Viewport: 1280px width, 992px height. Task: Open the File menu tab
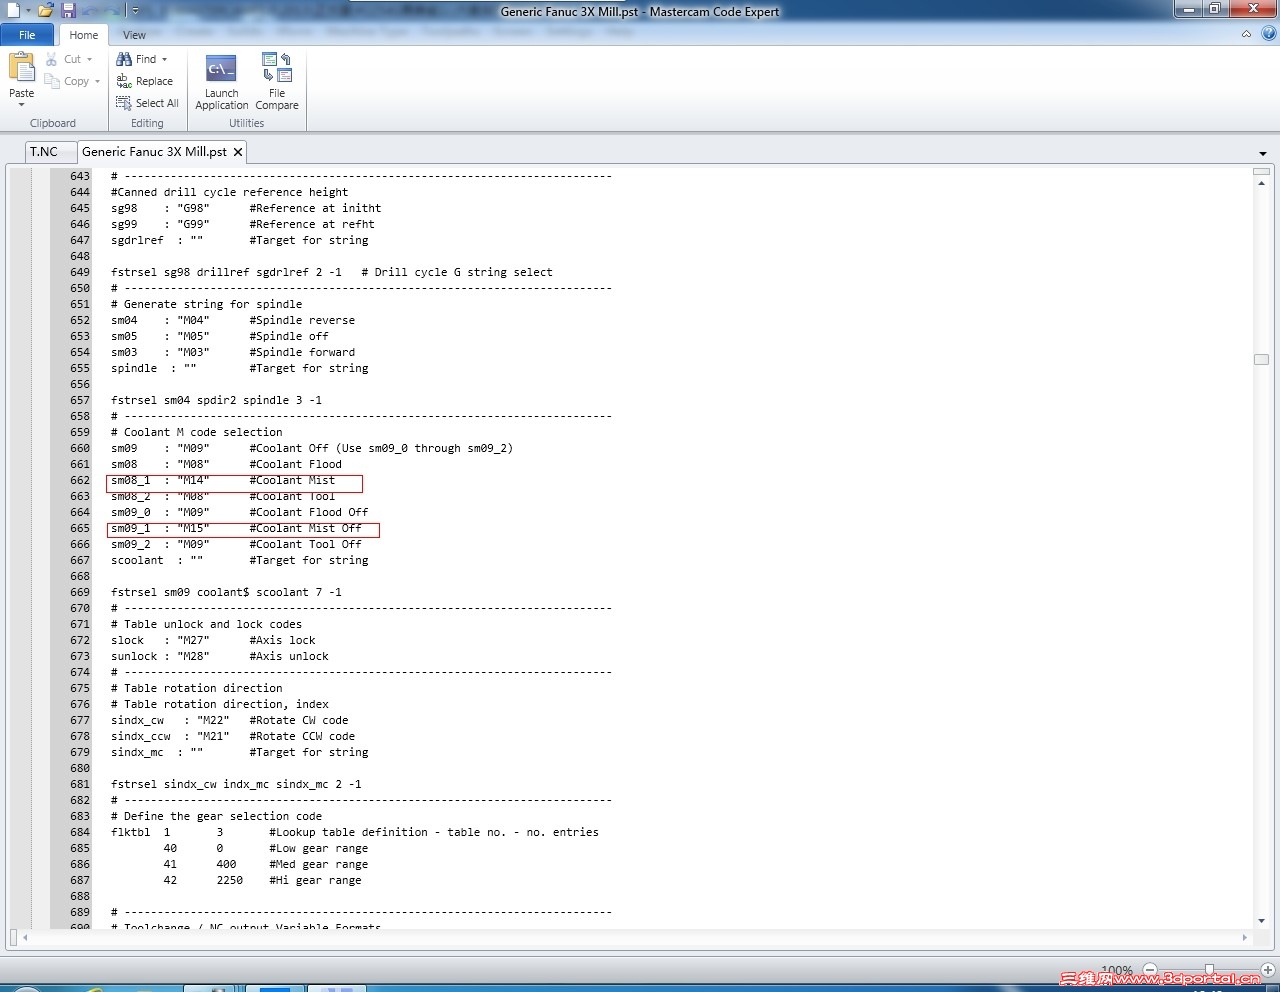(27, 35)
